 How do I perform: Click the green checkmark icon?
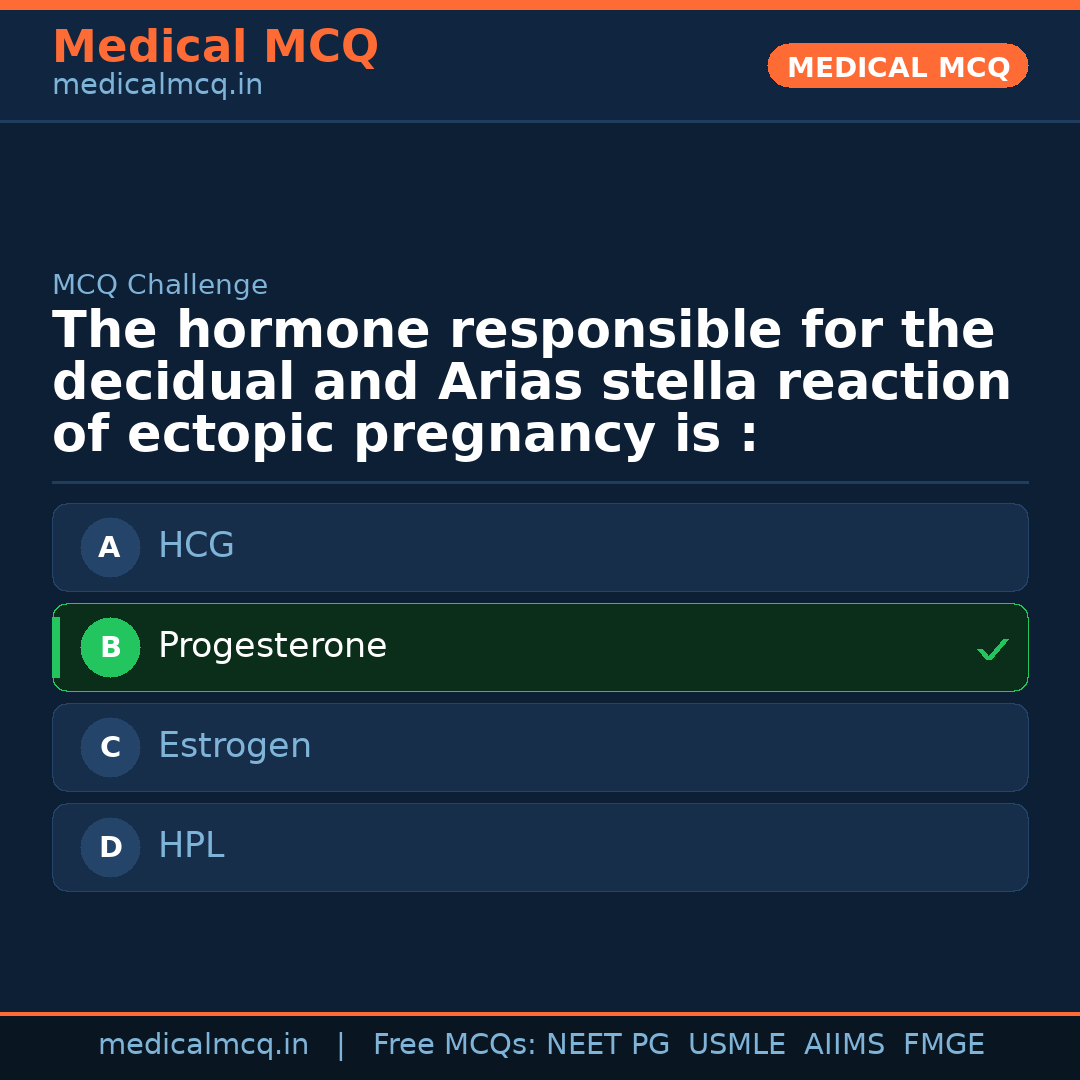click(x=992, y=650)
